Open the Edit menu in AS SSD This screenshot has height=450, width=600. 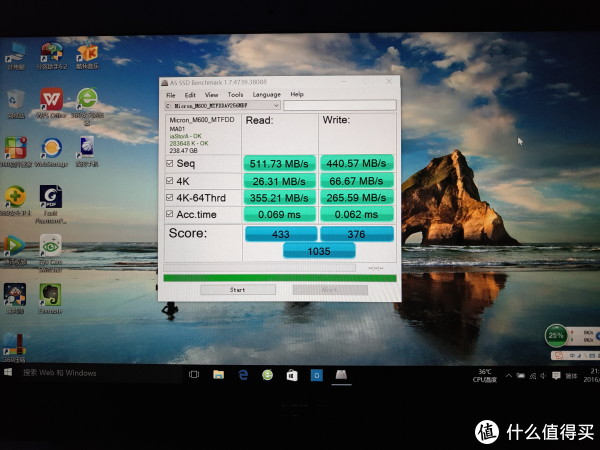click(x=190, y=95)
